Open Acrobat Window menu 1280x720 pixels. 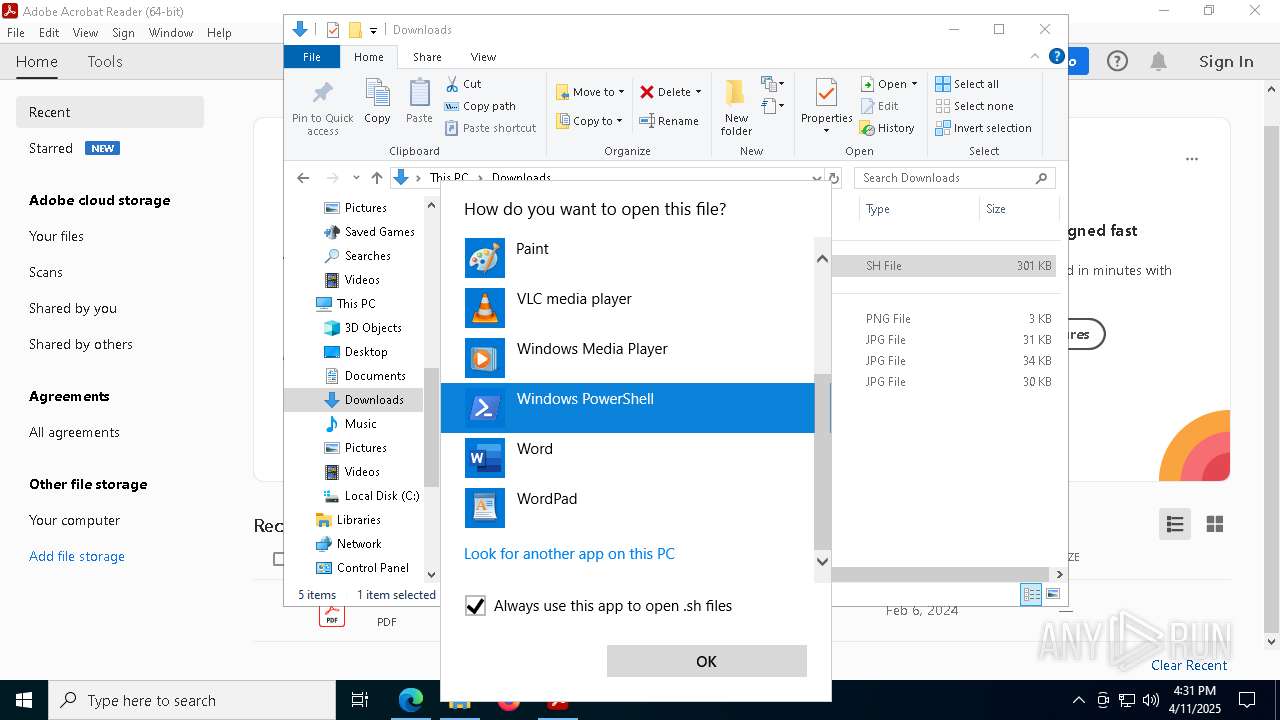pos(171,33)
